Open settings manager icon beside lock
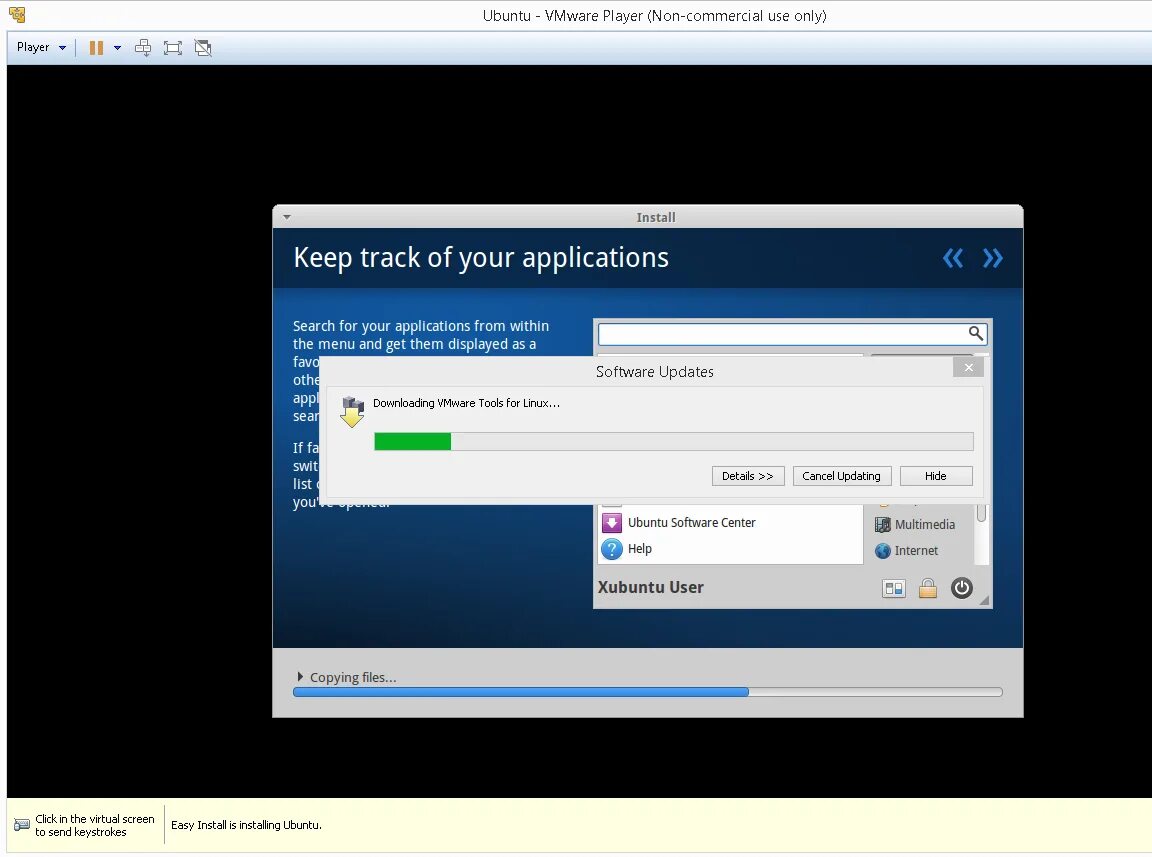1152x857 pixels. click(893, 589)
